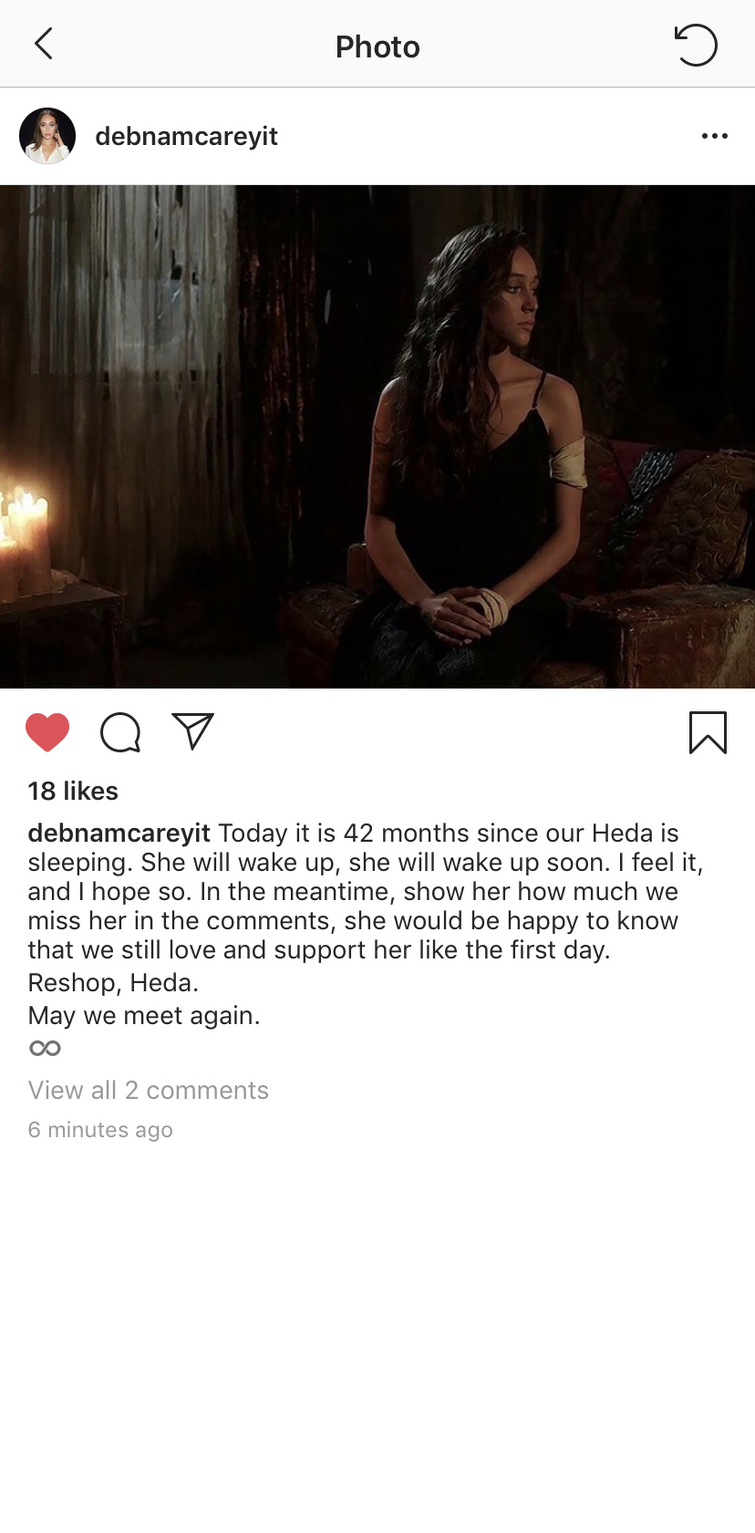Tap the post photo of the seated woman
This screenshot has width=755, height=1533.
coord(377,436)
